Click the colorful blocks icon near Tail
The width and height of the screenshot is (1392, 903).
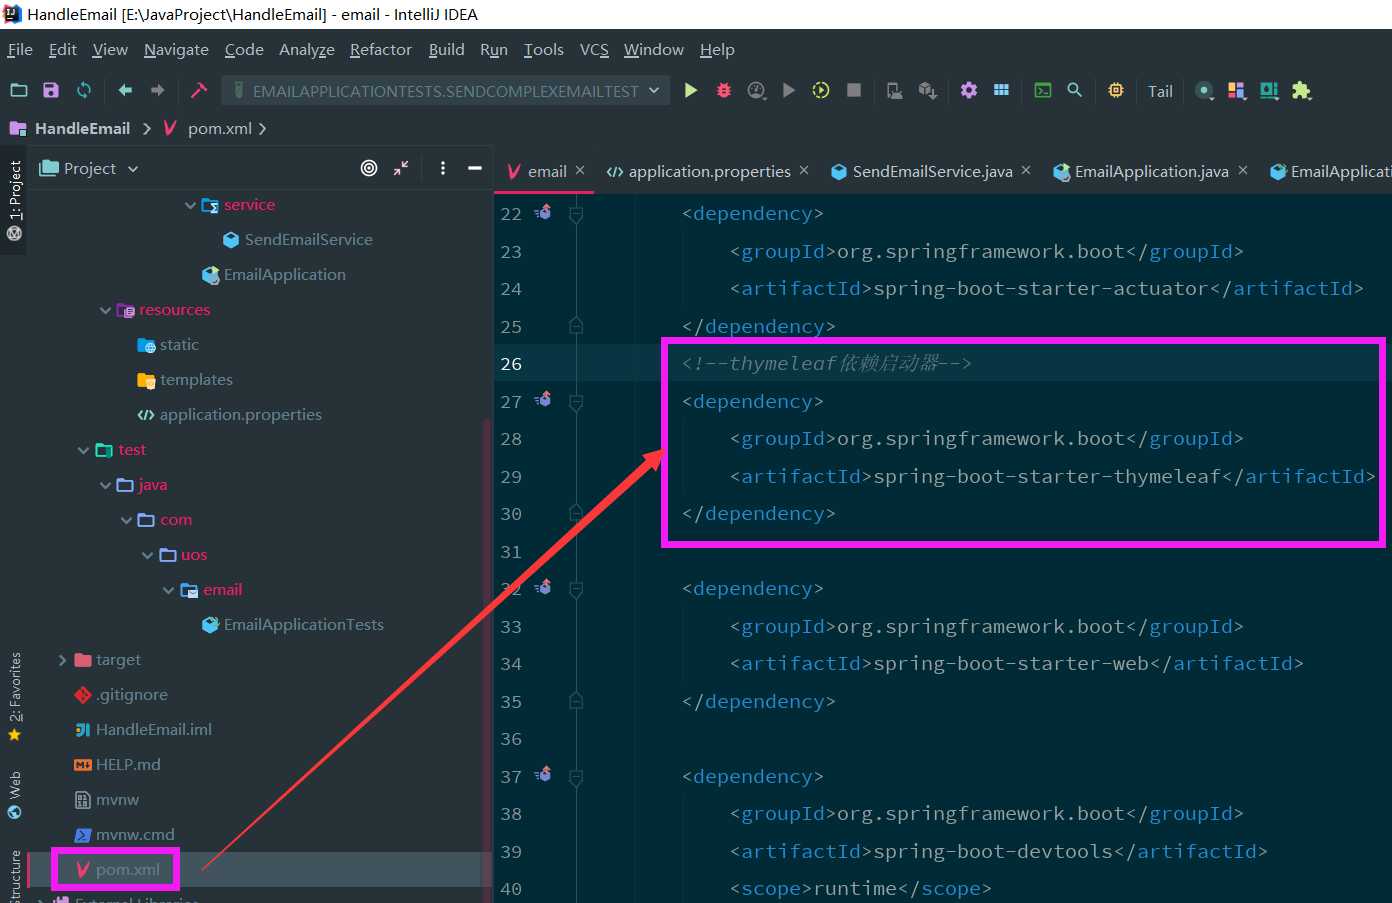[1237, 90]
